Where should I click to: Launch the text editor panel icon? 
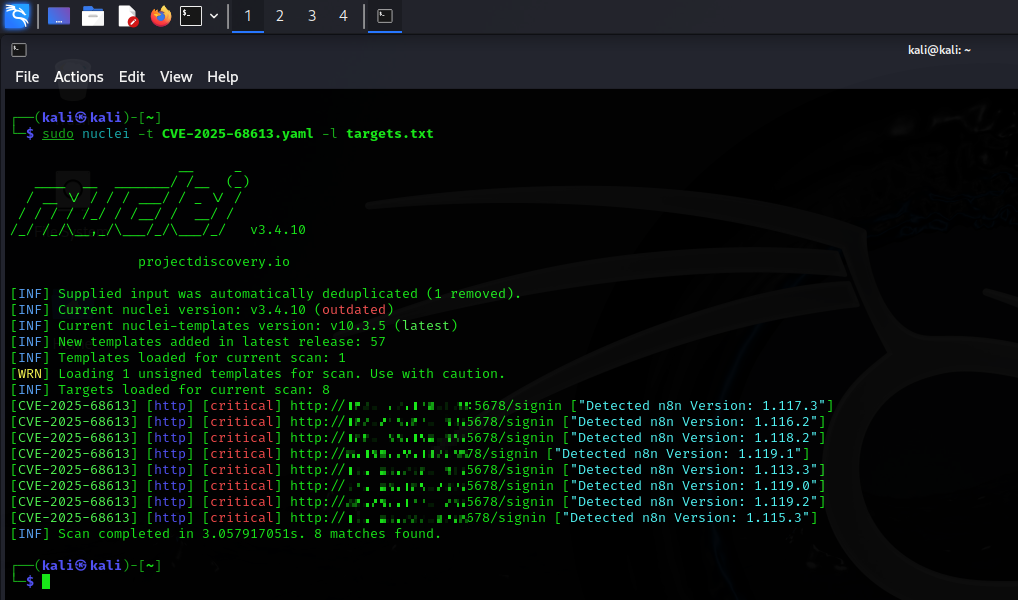[128, 16]
